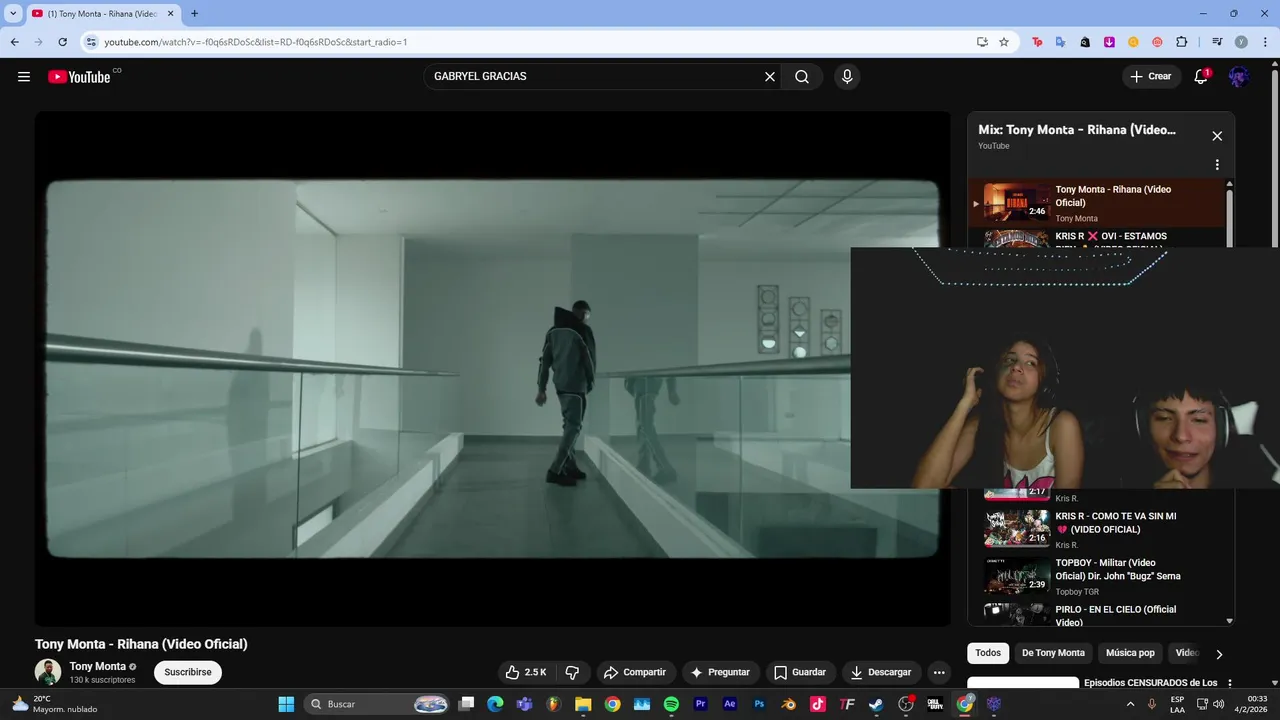This screenshot has height=720, width=1280.
Task: Open After Effects from taskbar
Action: pos(730,704)
